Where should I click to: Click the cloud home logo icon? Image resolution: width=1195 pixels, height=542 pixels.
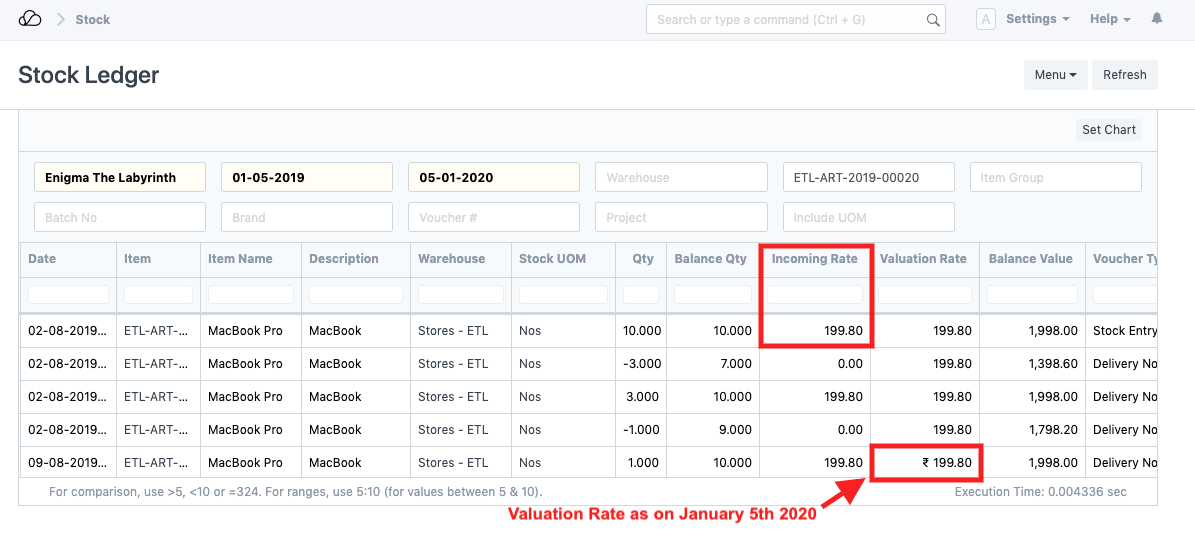(x=30, y=19)
